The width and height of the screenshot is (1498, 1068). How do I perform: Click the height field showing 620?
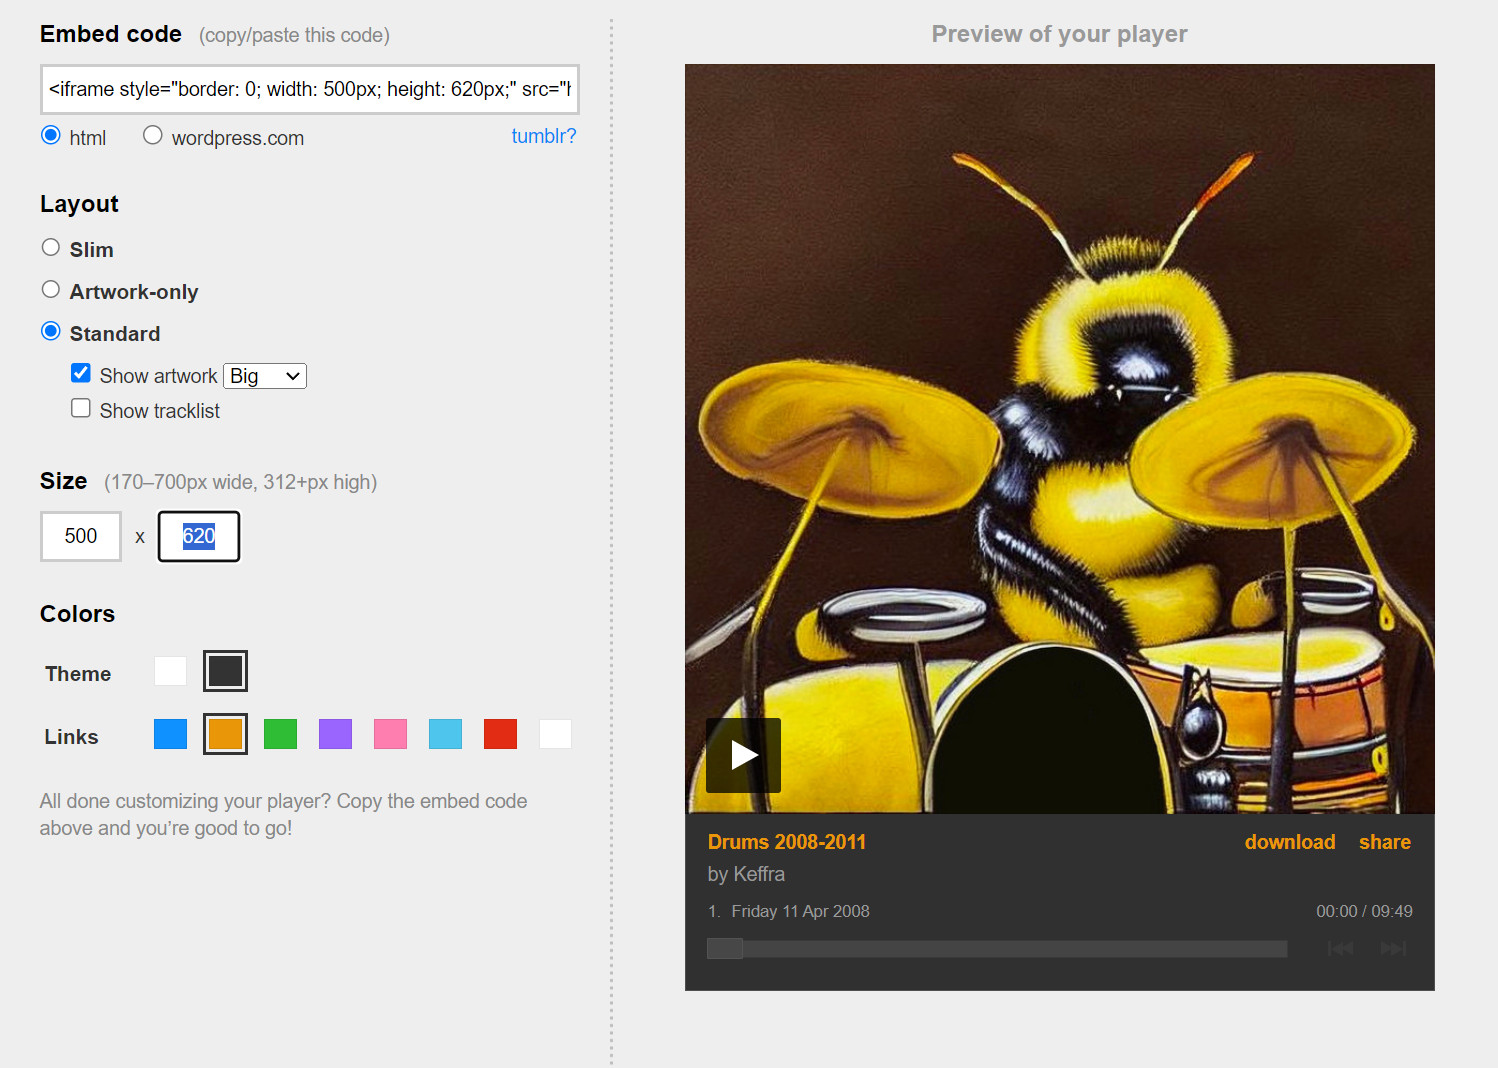click(199, 536)
